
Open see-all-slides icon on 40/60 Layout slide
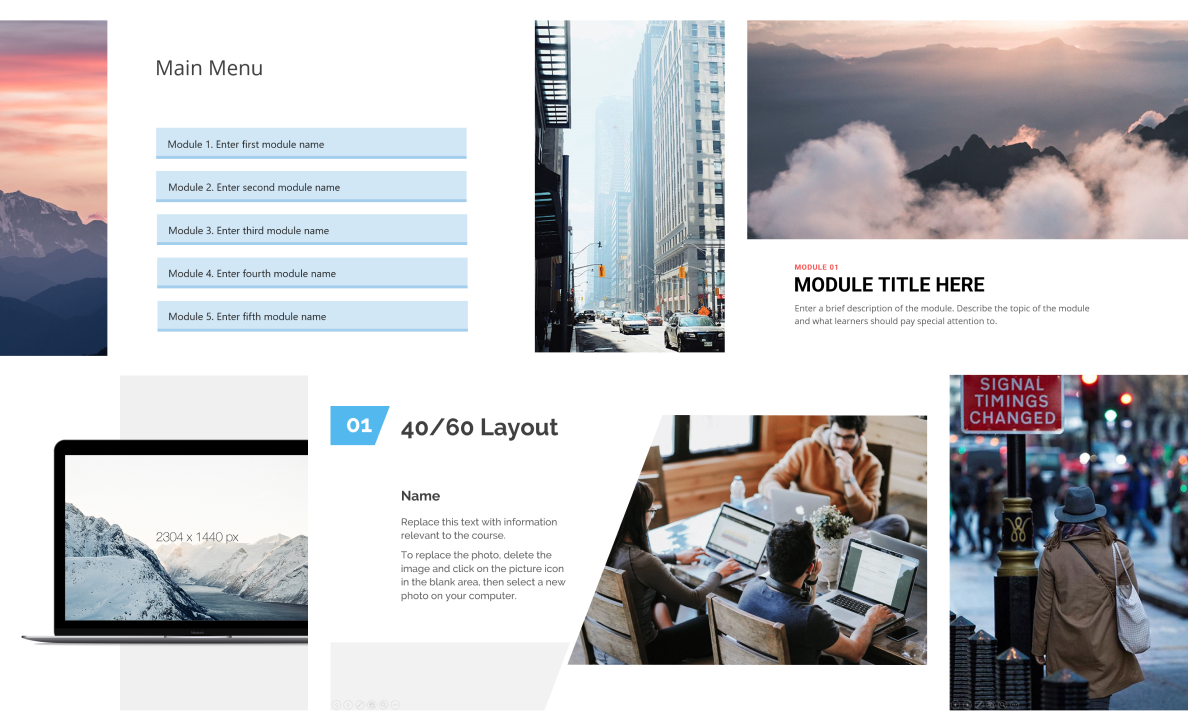click(372, 705)
